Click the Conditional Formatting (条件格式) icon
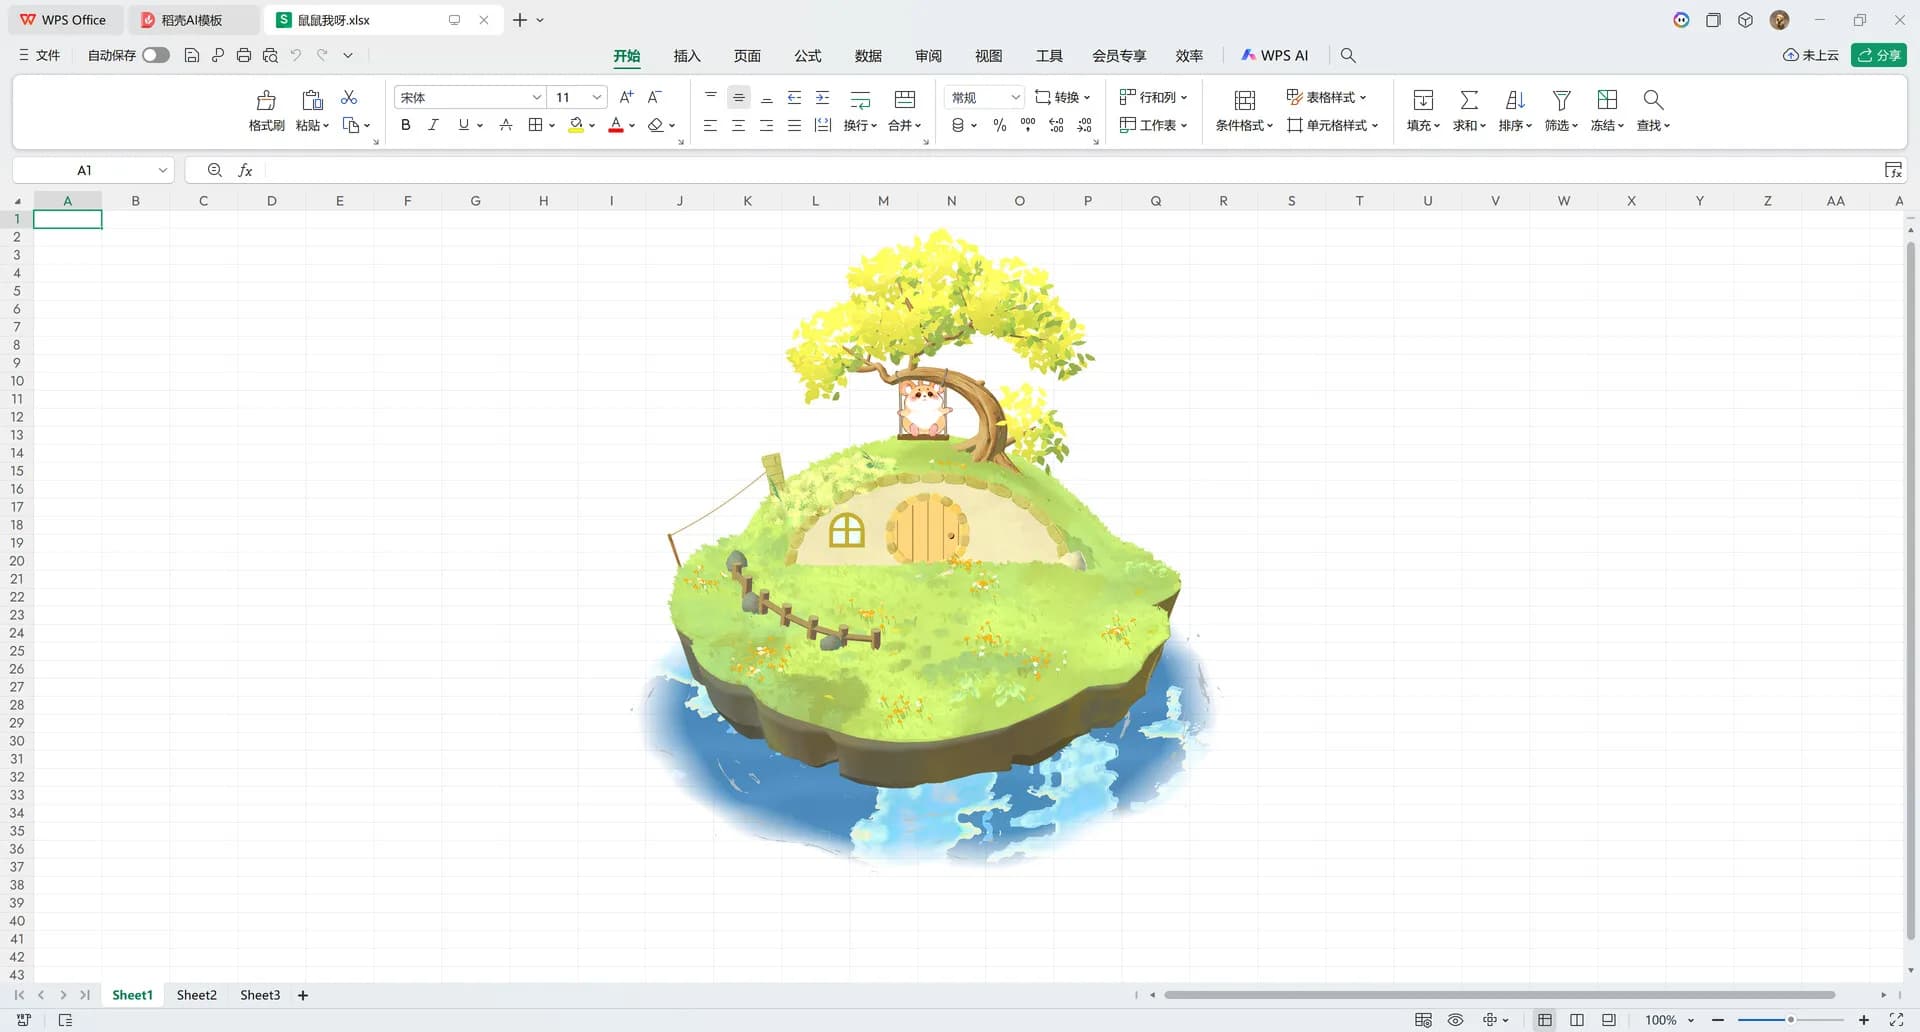Viewport: 1920px width, 1032px height. (x=1244, y=100)
